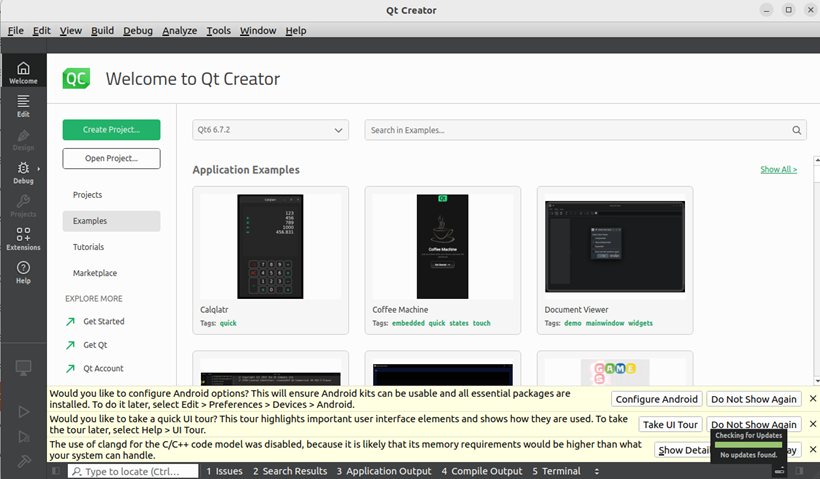Click the magnifier icon in Search in Examples
This screenshot has height=479, width=820.
(796, 130)
